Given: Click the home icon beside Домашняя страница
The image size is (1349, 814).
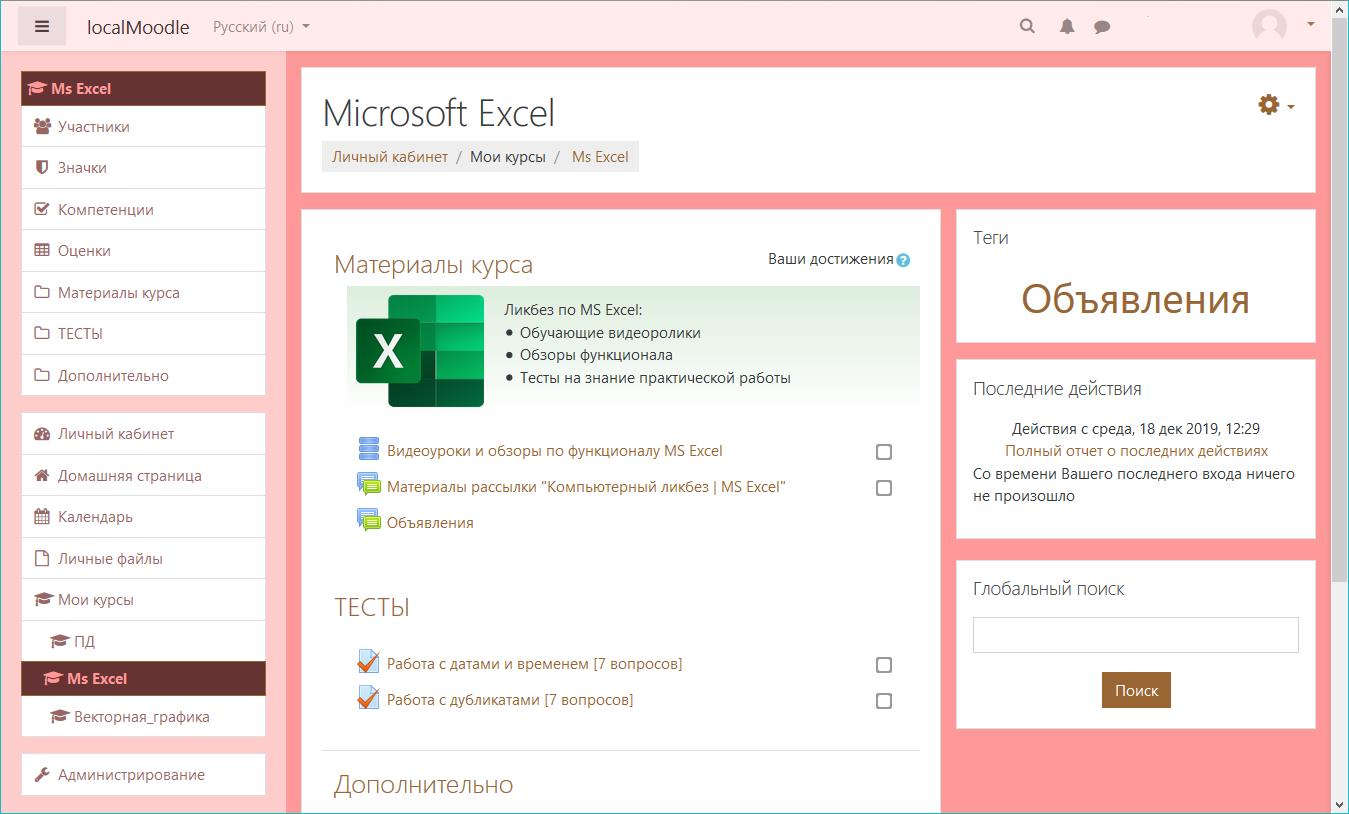Looking at the screenshot, I should [42, 476].
